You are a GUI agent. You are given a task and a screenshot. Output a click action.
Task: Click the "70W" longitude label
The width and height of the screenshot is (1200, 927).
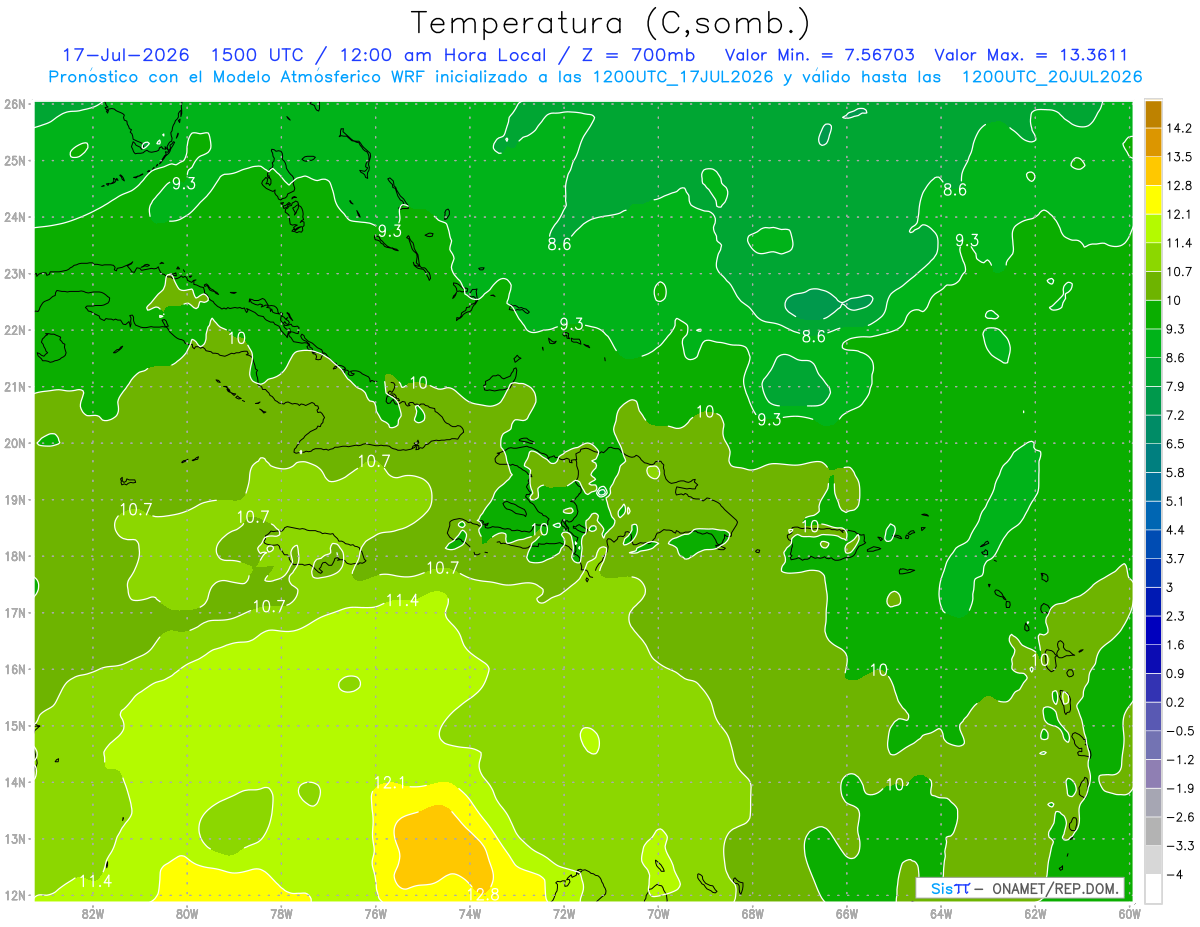(x=658, y=913)
